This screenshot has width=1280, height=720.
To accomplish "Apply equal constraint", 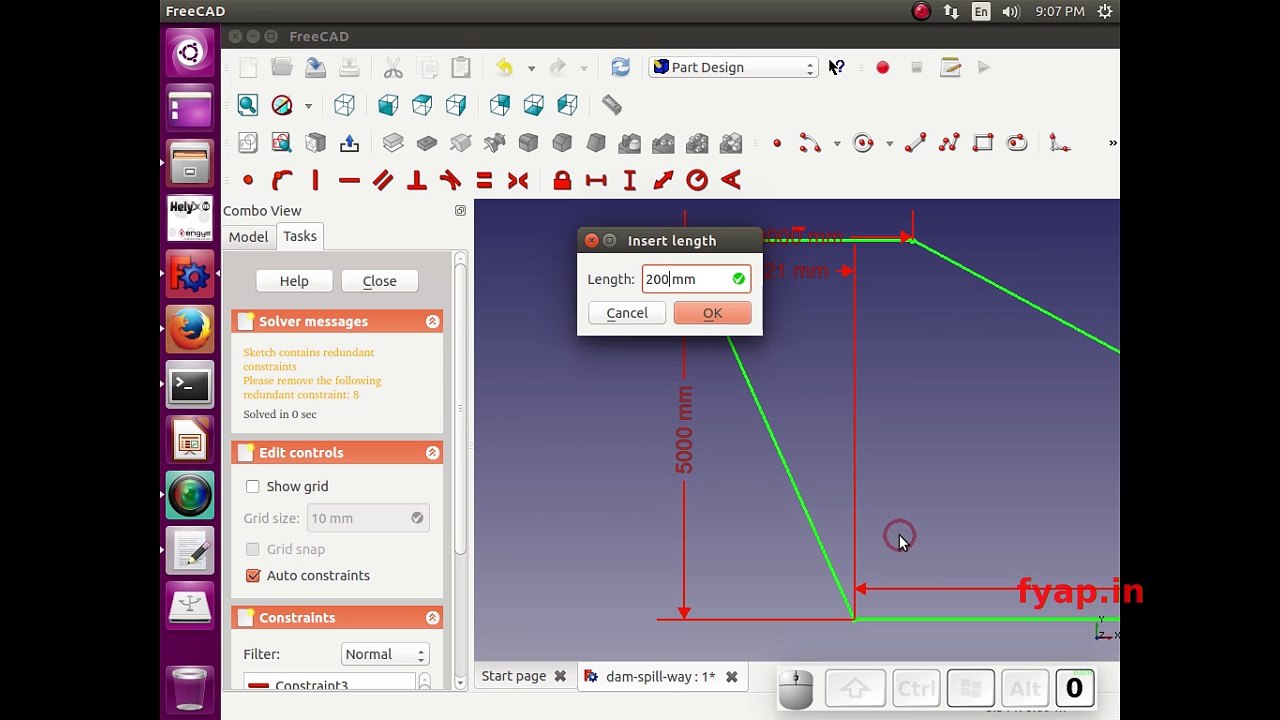I will pyautogui.click(x=484, y=181).
